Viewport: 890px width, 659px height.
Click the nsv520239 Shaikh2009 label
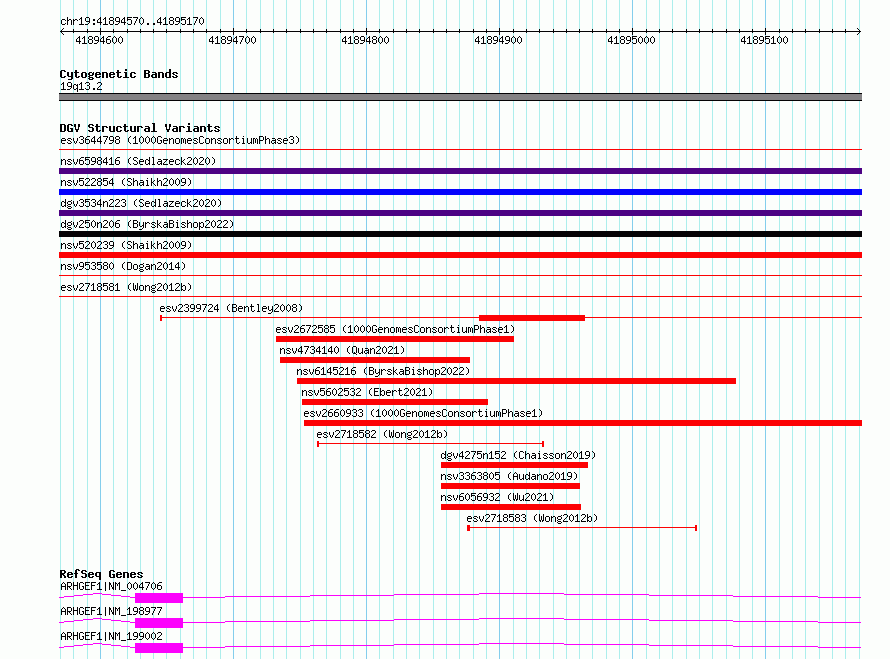(126, 245)
